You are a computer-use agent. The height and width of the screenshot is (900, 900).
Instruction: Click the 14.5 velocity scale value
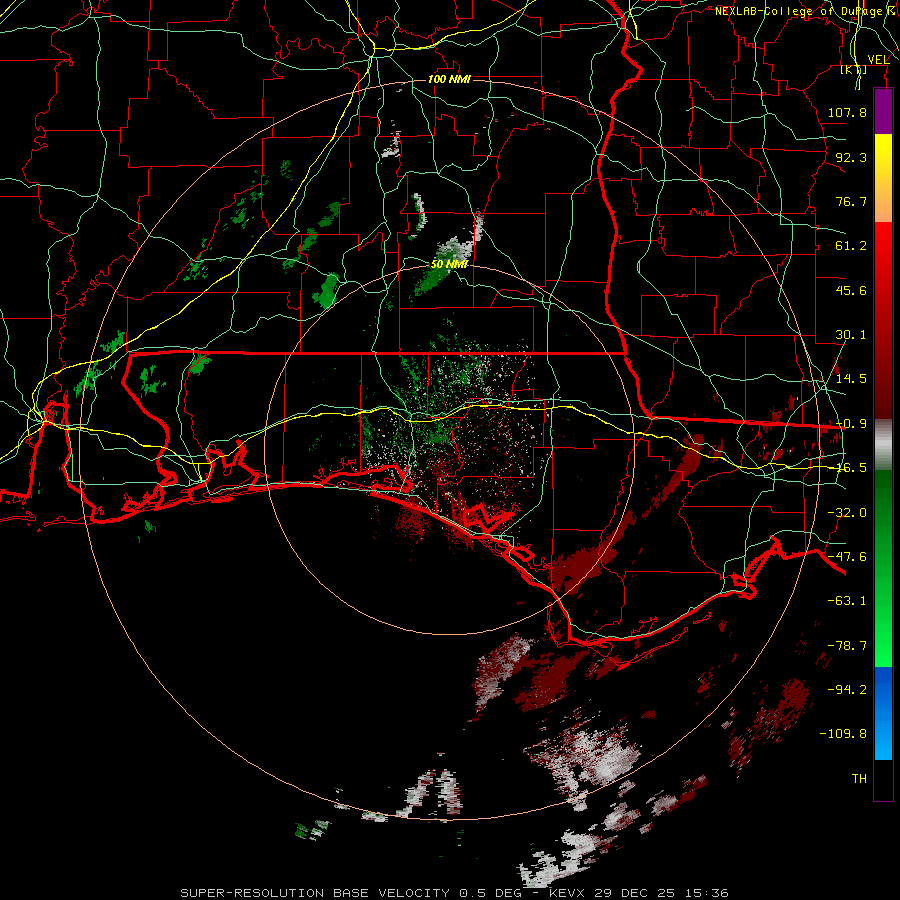click(851, 379)
